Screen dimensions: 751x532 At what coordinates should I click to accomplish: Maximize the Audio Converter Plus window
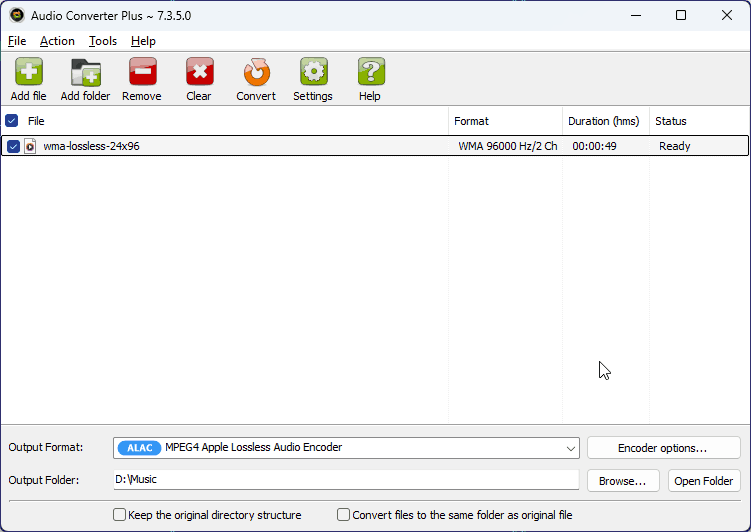click(x=681, y=15)
